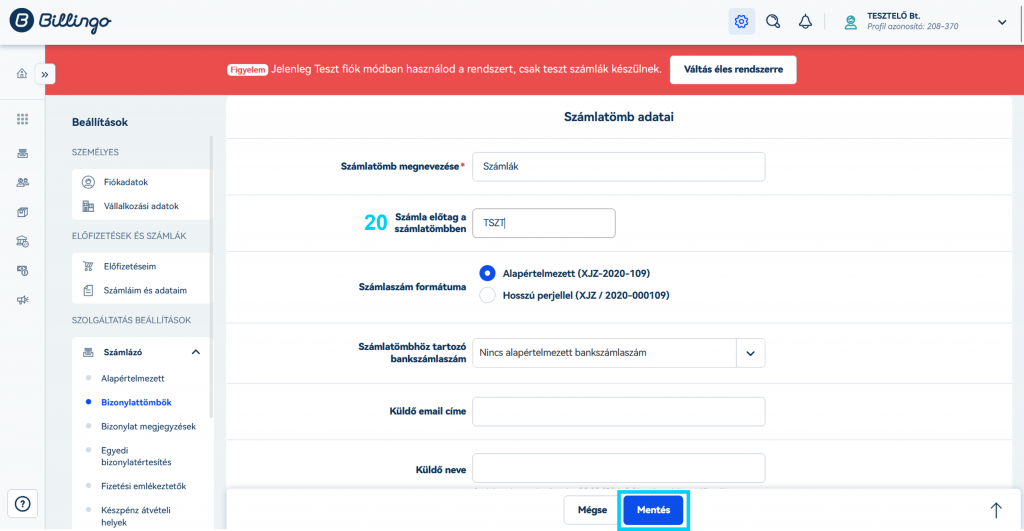Viewport: 1024px width, 531px height.
Task: Open notifications bell icon
Action: pyautogui.click(x=805, y=22)
